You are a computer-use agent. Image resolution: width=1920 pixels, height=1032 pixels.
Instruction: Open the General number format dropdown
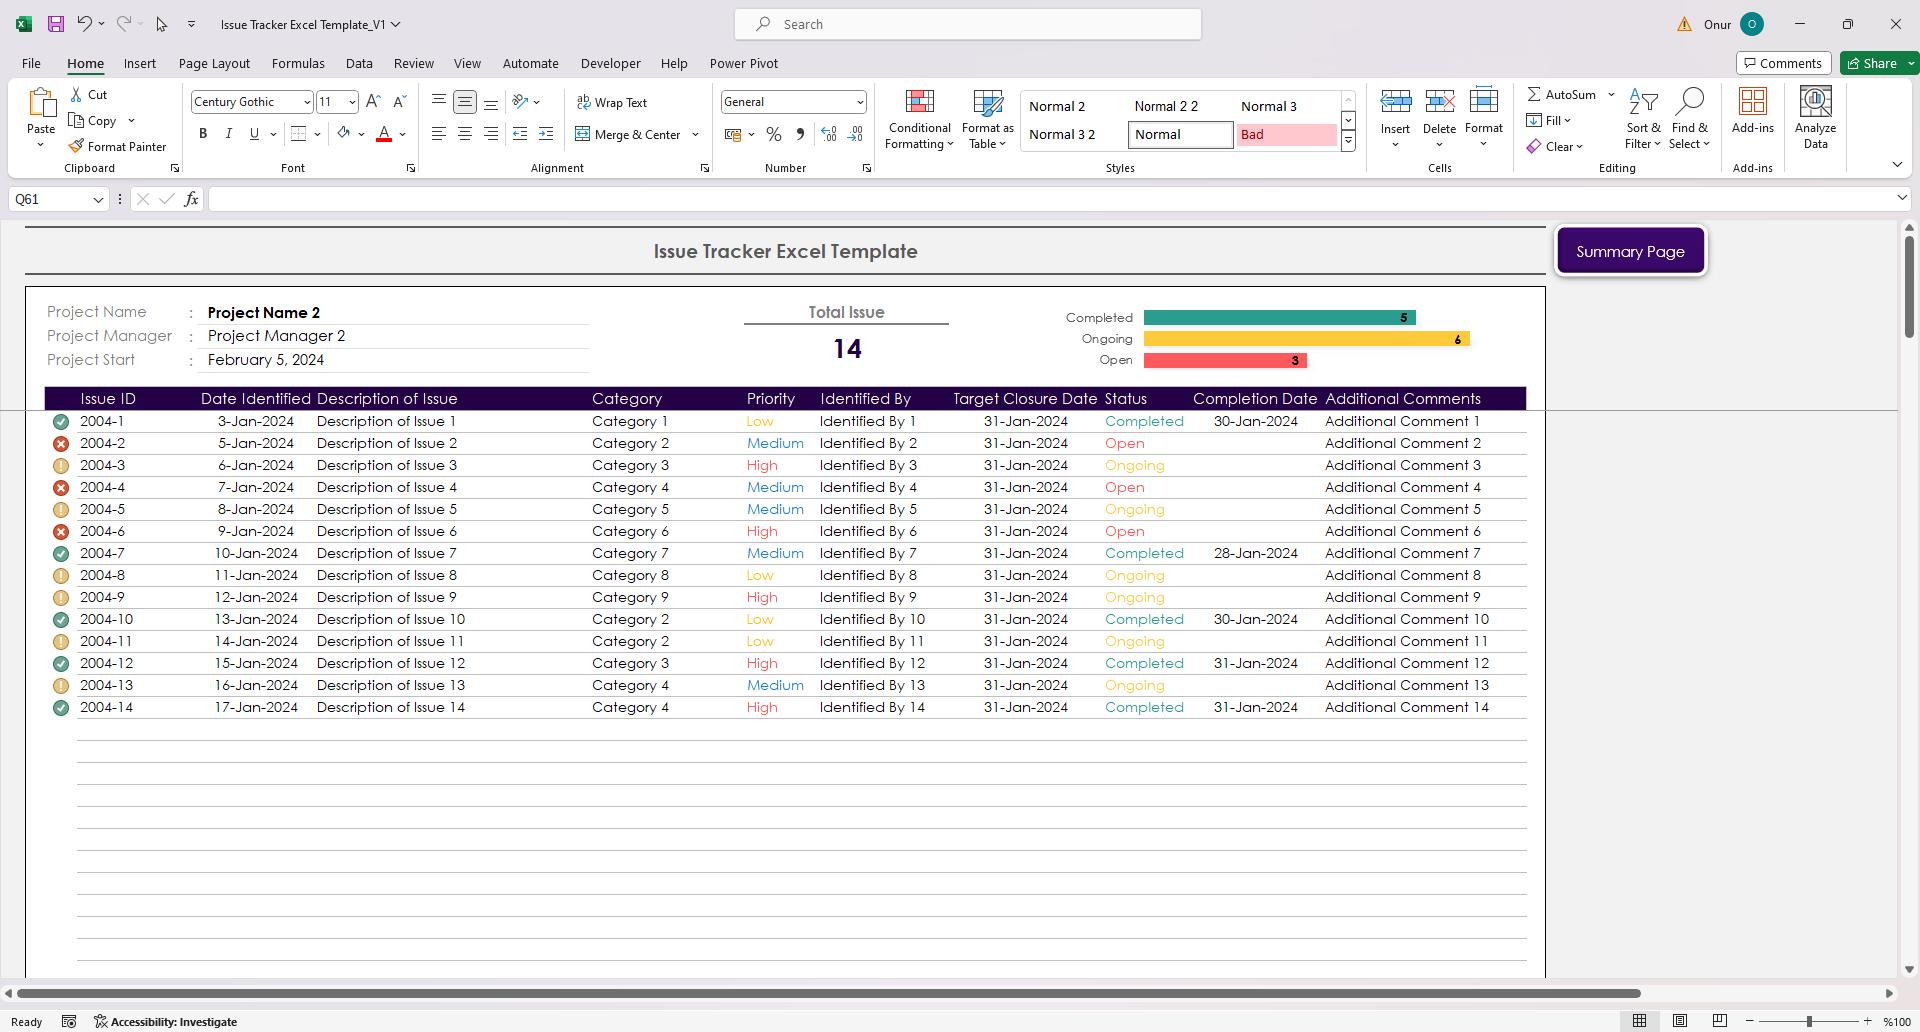pyautogui.click(x=859, y=102)
